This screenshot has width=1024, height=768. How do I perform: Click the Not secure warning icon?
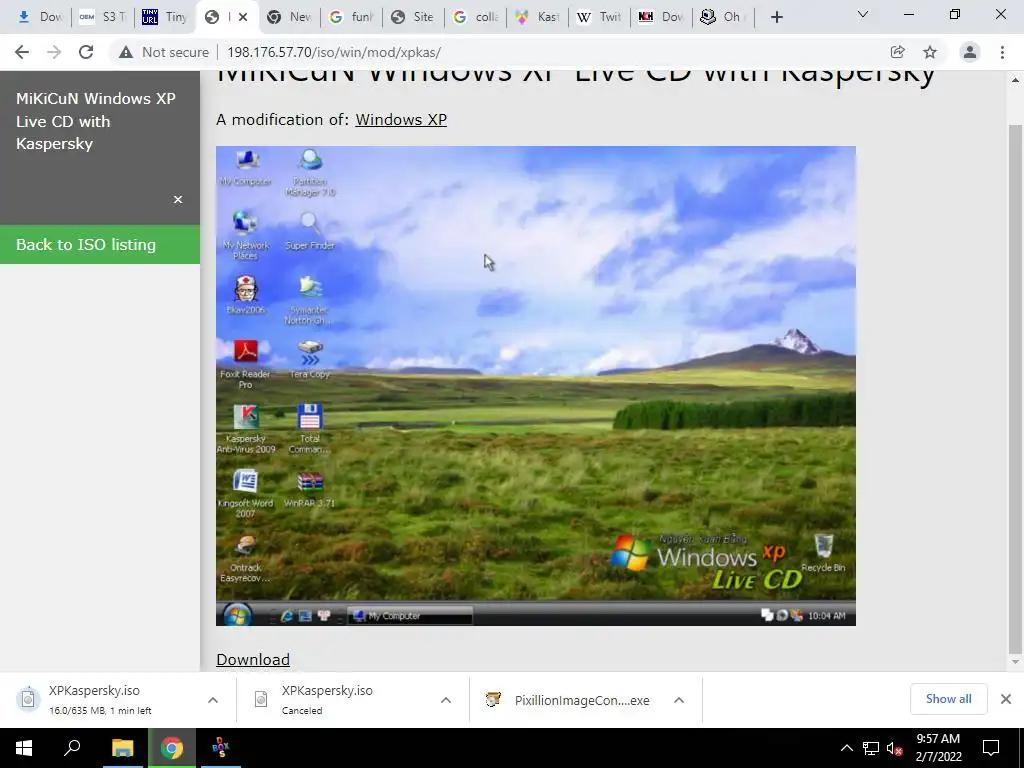tap(126, 52)
